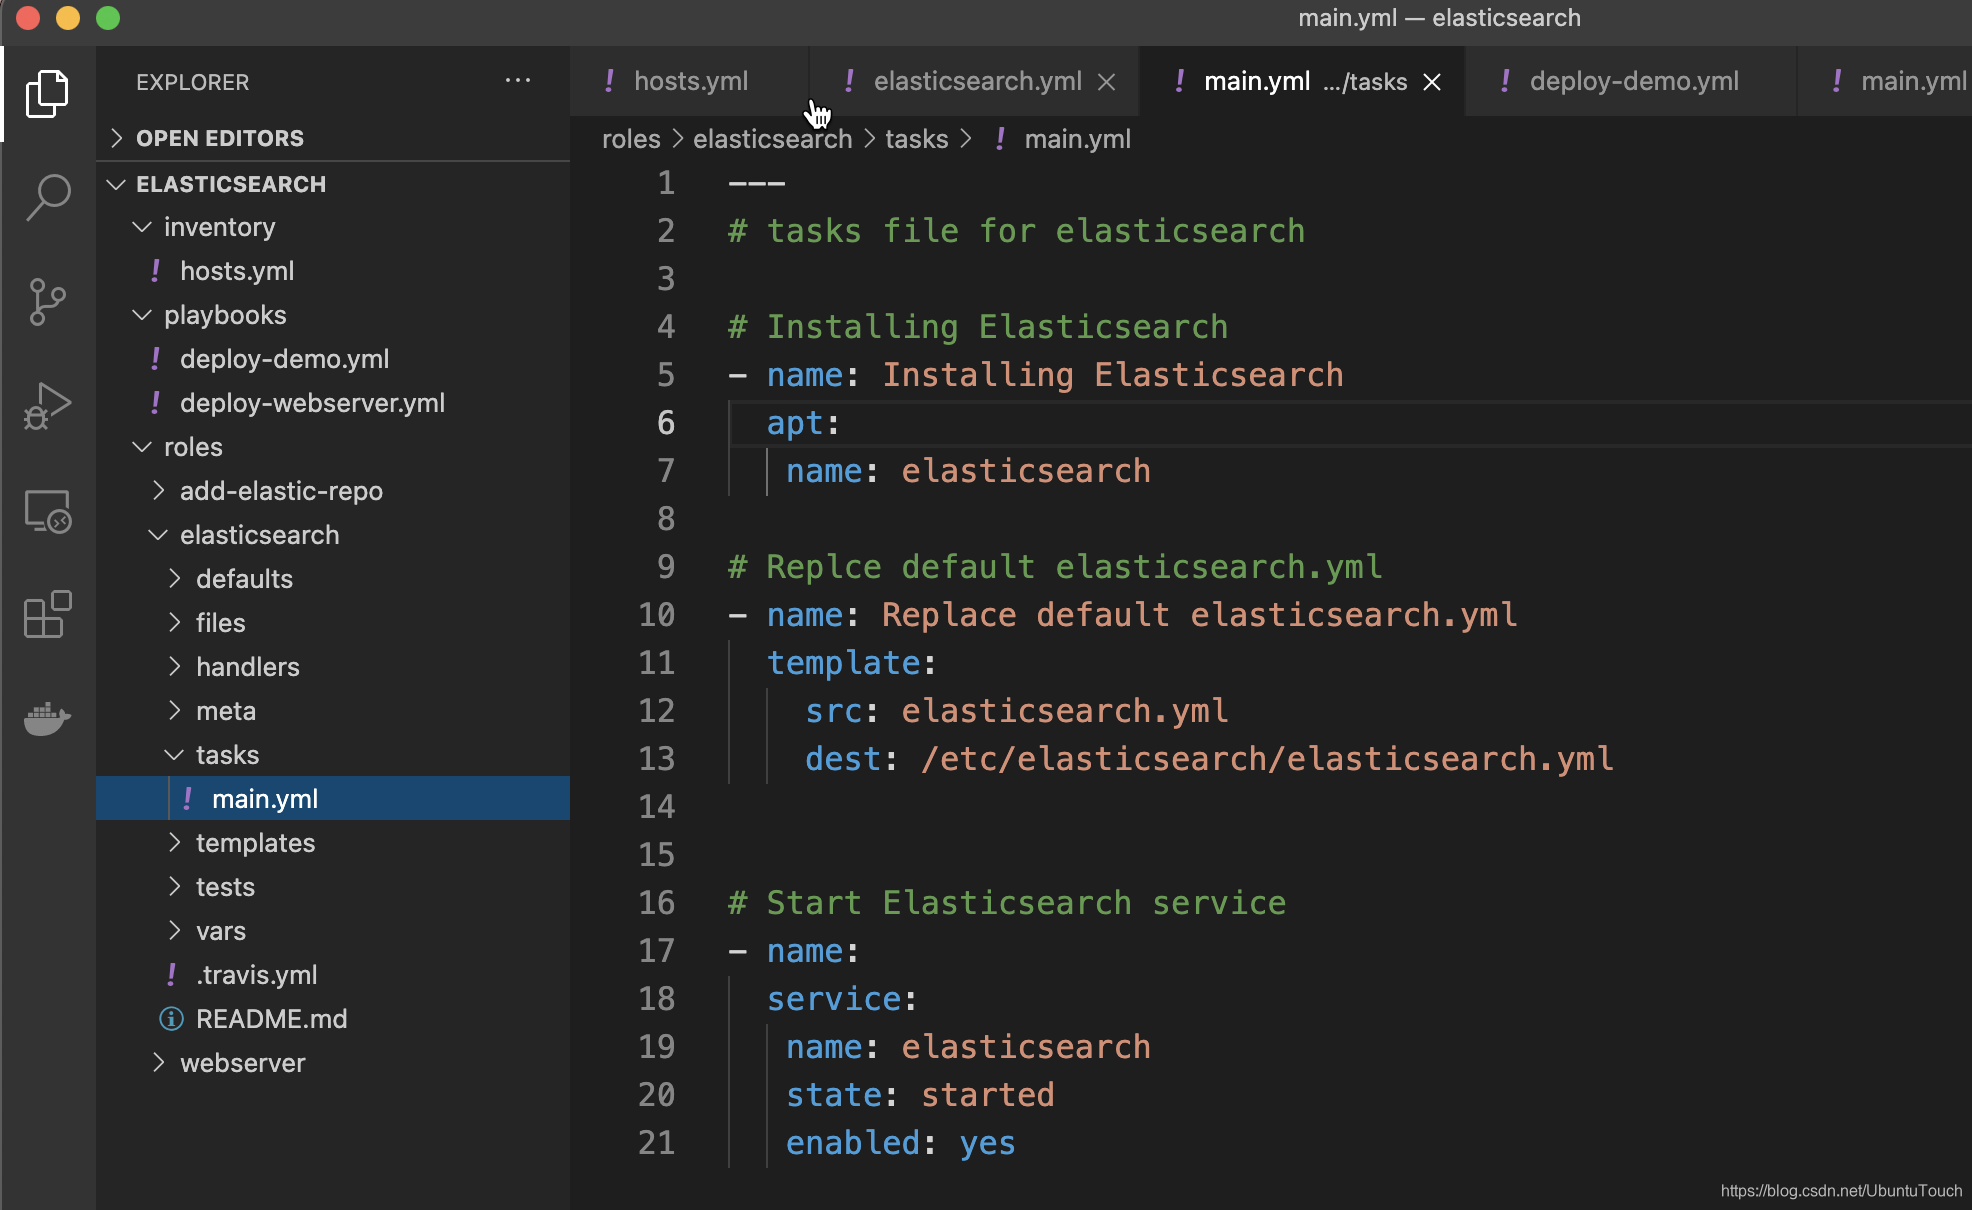Open the Source Control view
Image resolution: width=1972 pixels, height=1210 pixels.
[x=47, y=302]
